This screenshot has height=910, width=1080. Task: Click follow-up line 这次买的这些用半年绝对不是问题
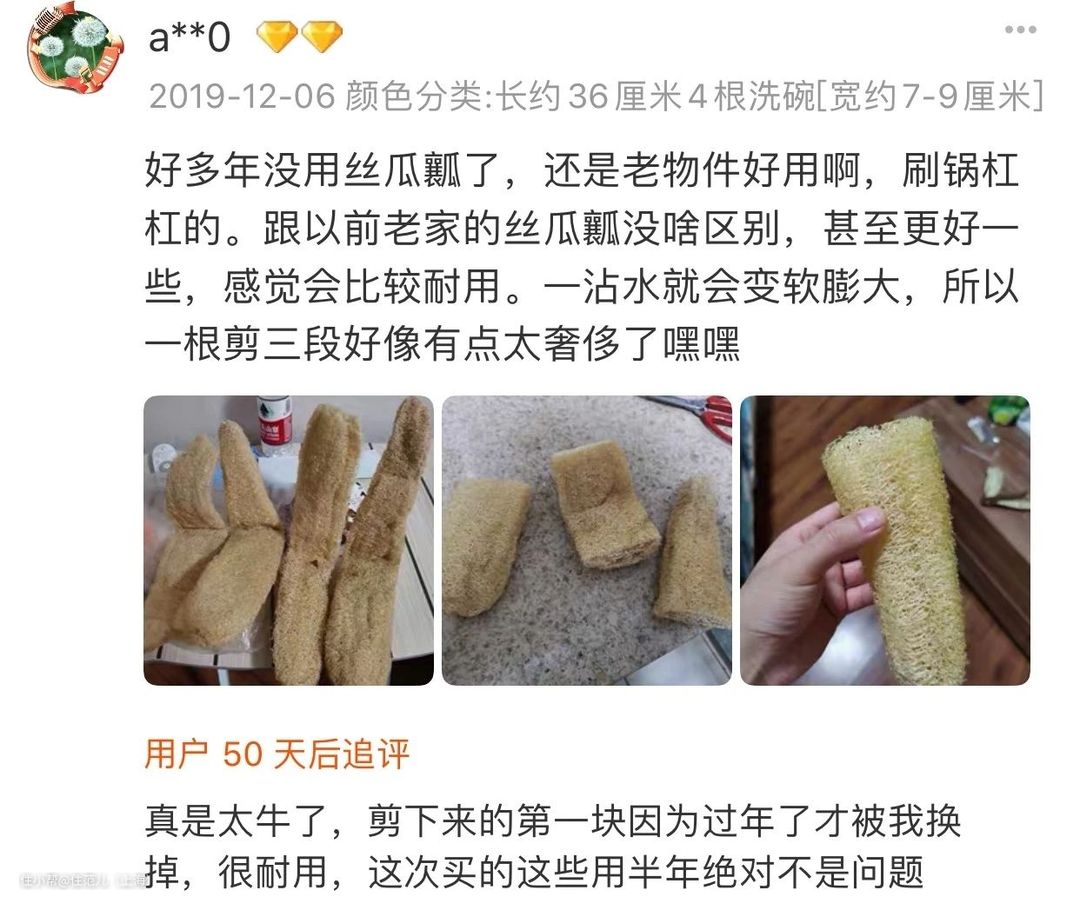point(645,873)
